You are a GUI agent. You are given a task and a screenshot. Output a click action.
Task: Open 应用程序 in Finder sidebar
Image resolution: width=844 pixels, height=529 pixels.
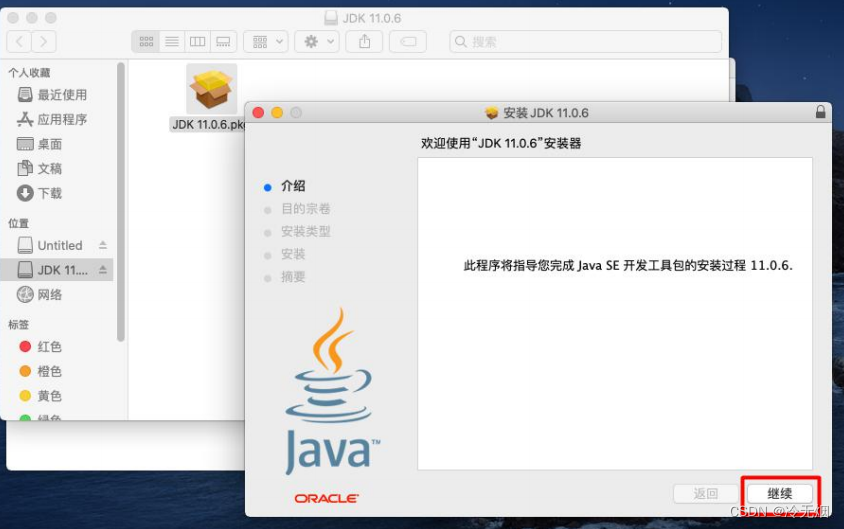click(59, 119)
